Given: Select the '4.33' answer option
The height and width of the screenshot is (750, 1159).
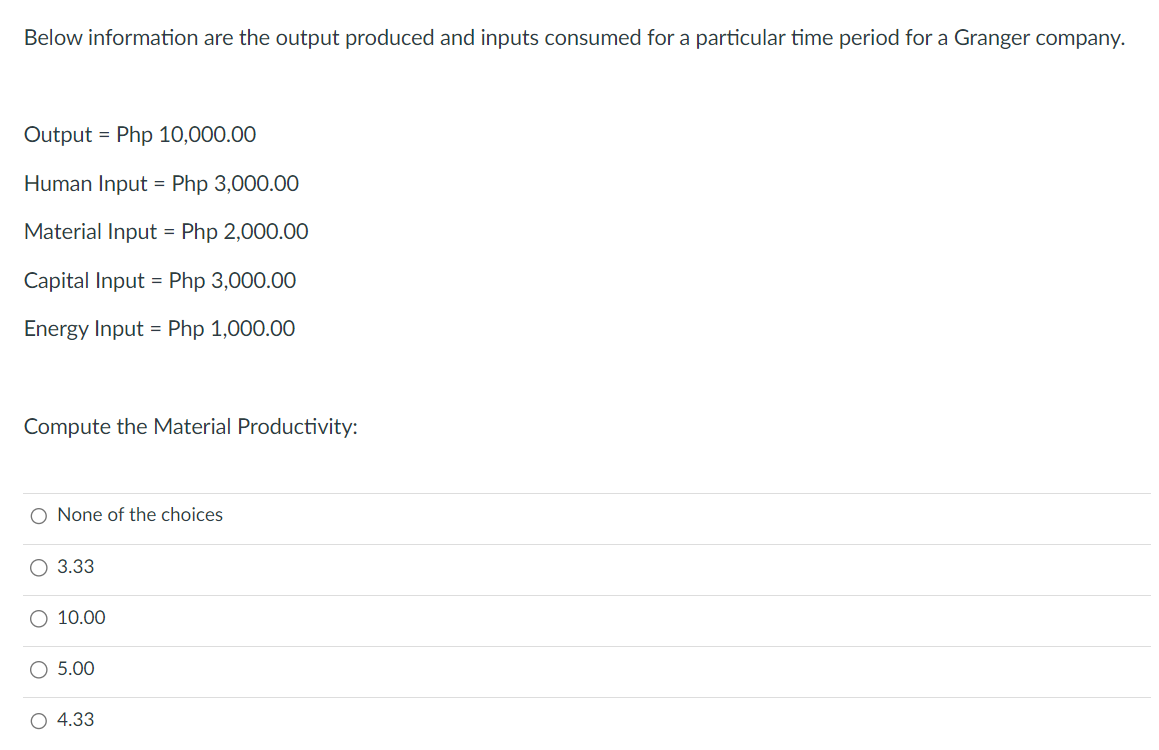Looking at the screenshot, I should point(38,720).
